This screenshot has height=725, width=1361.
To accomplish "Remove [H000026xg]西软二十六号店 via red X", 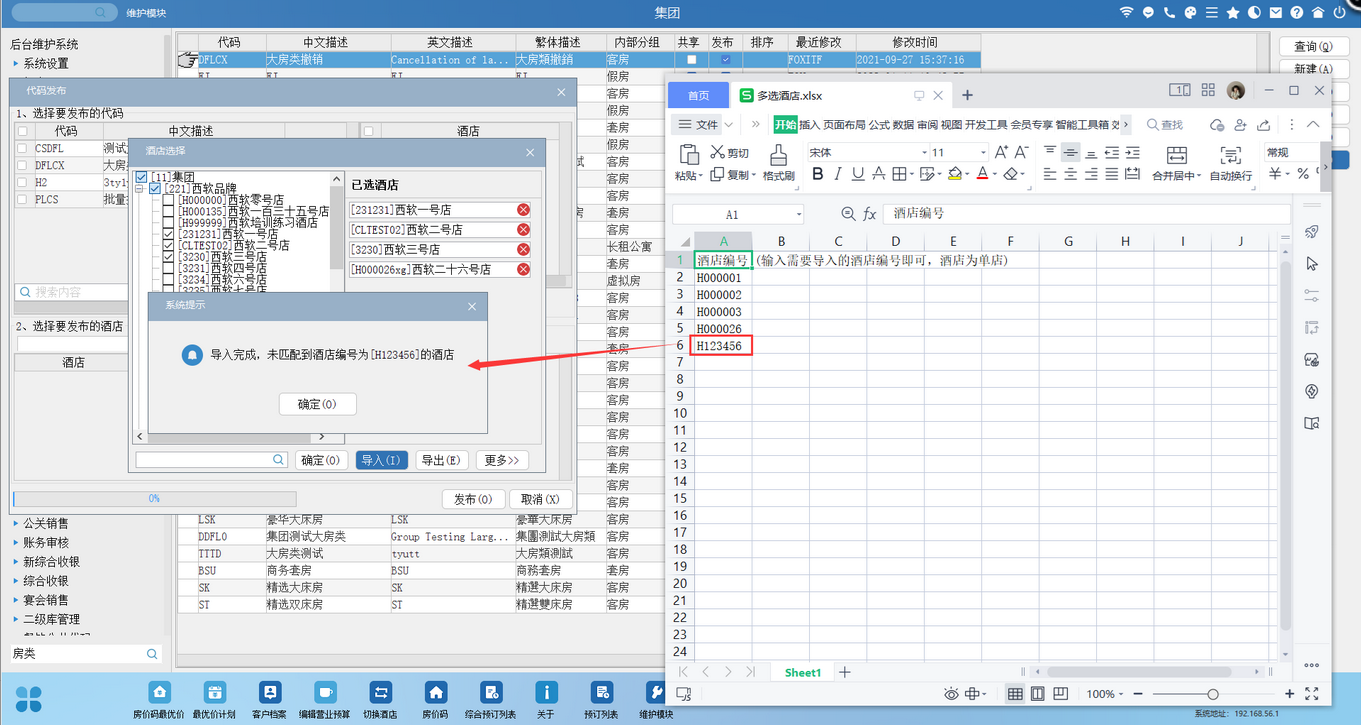I will (x=523, y=270).
